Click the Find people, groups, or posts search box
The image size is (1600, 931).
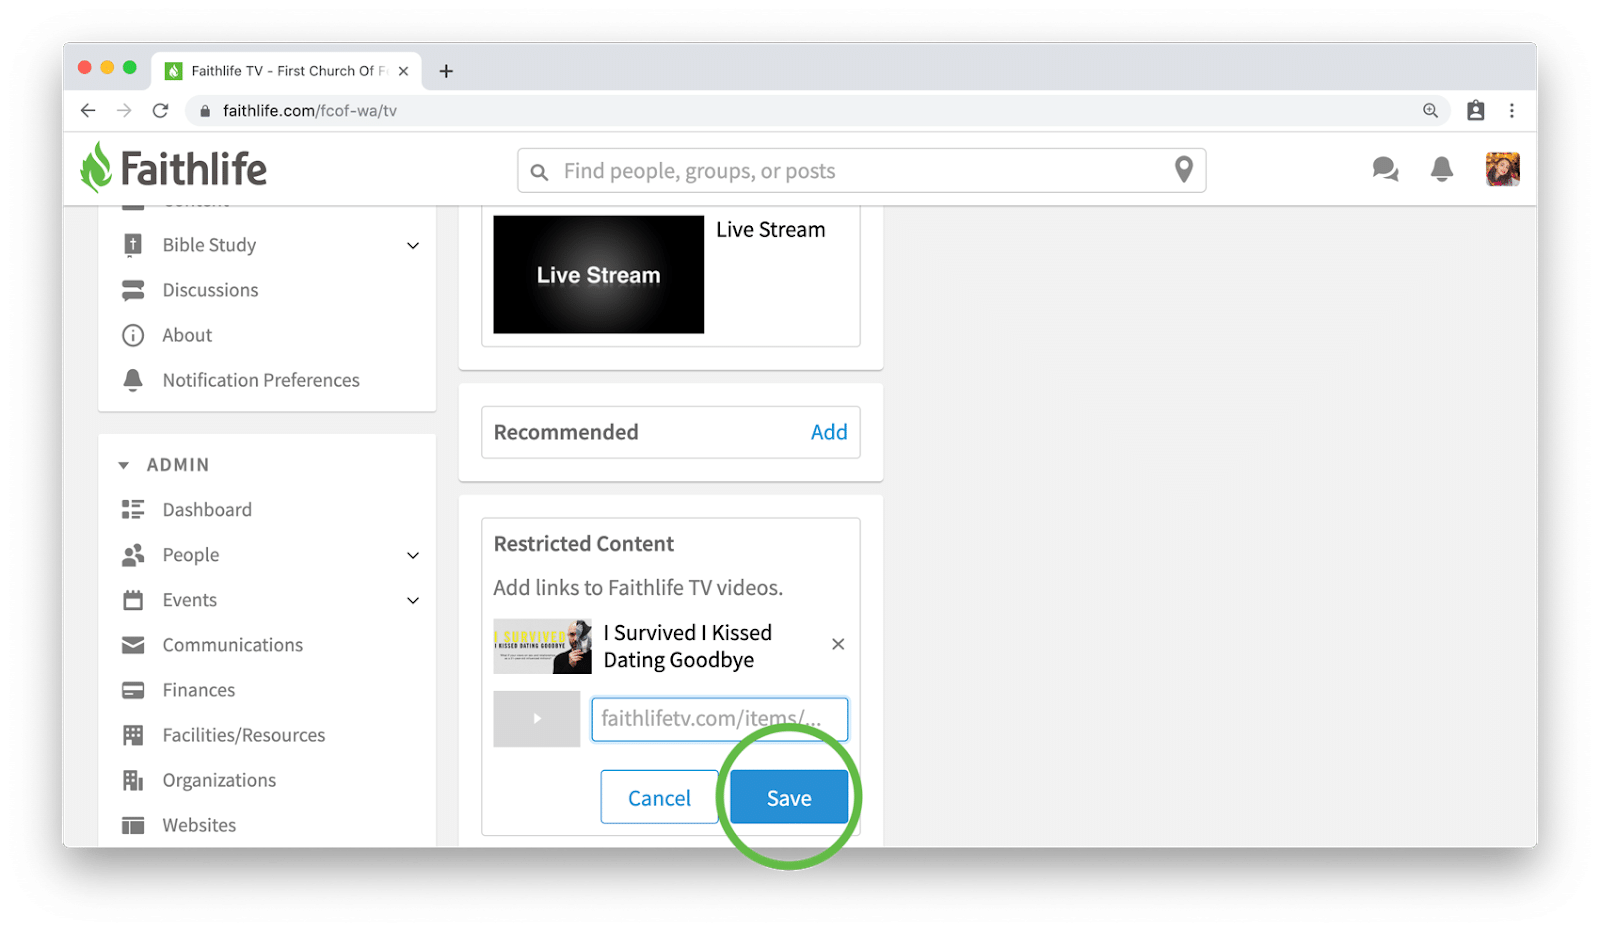click(x=861, y=171)
